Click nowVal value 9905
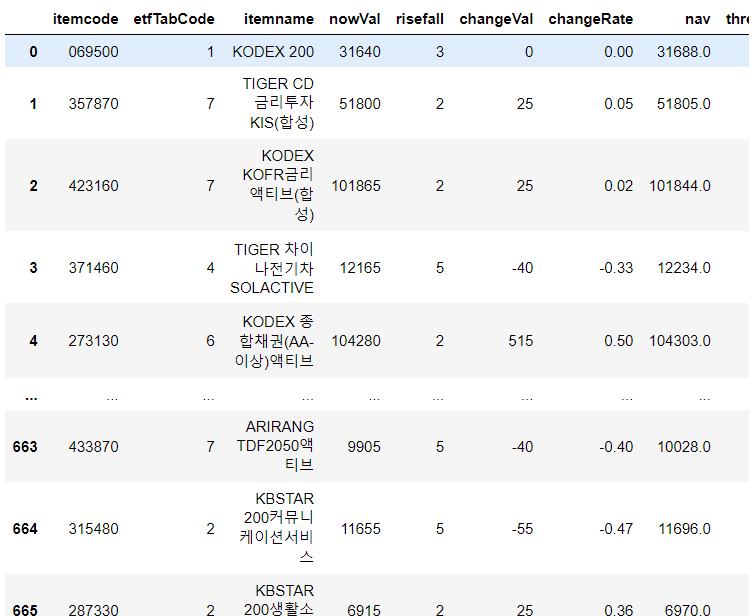Image resolution: width=755 pixels, height=616 pixels. [364, 446]
